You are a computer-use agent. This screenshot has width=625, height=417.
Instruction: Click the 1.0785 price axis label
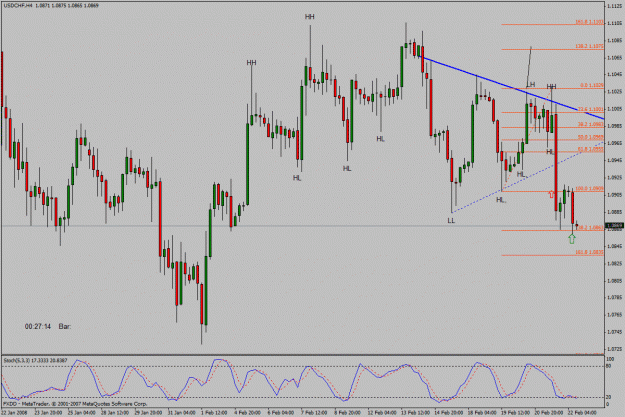pos(614,297)
